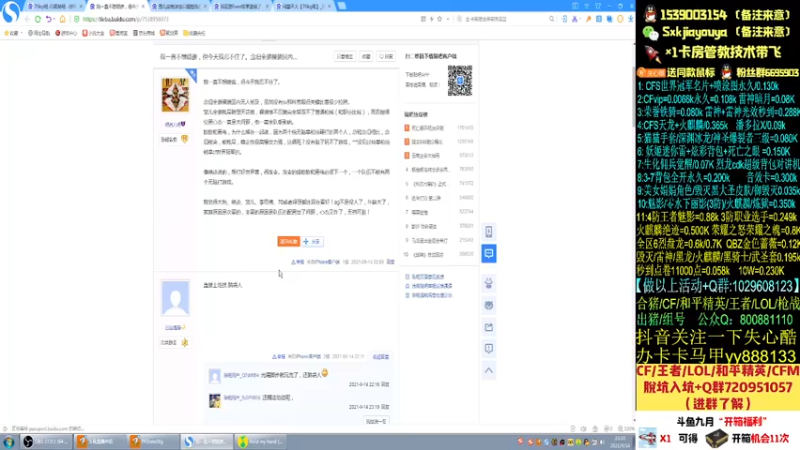Open hot topic number 7 in sidebar
Image resolution: width=800 pixels, height=450 pixels.
pyautogui.click(x=420, y=212)
